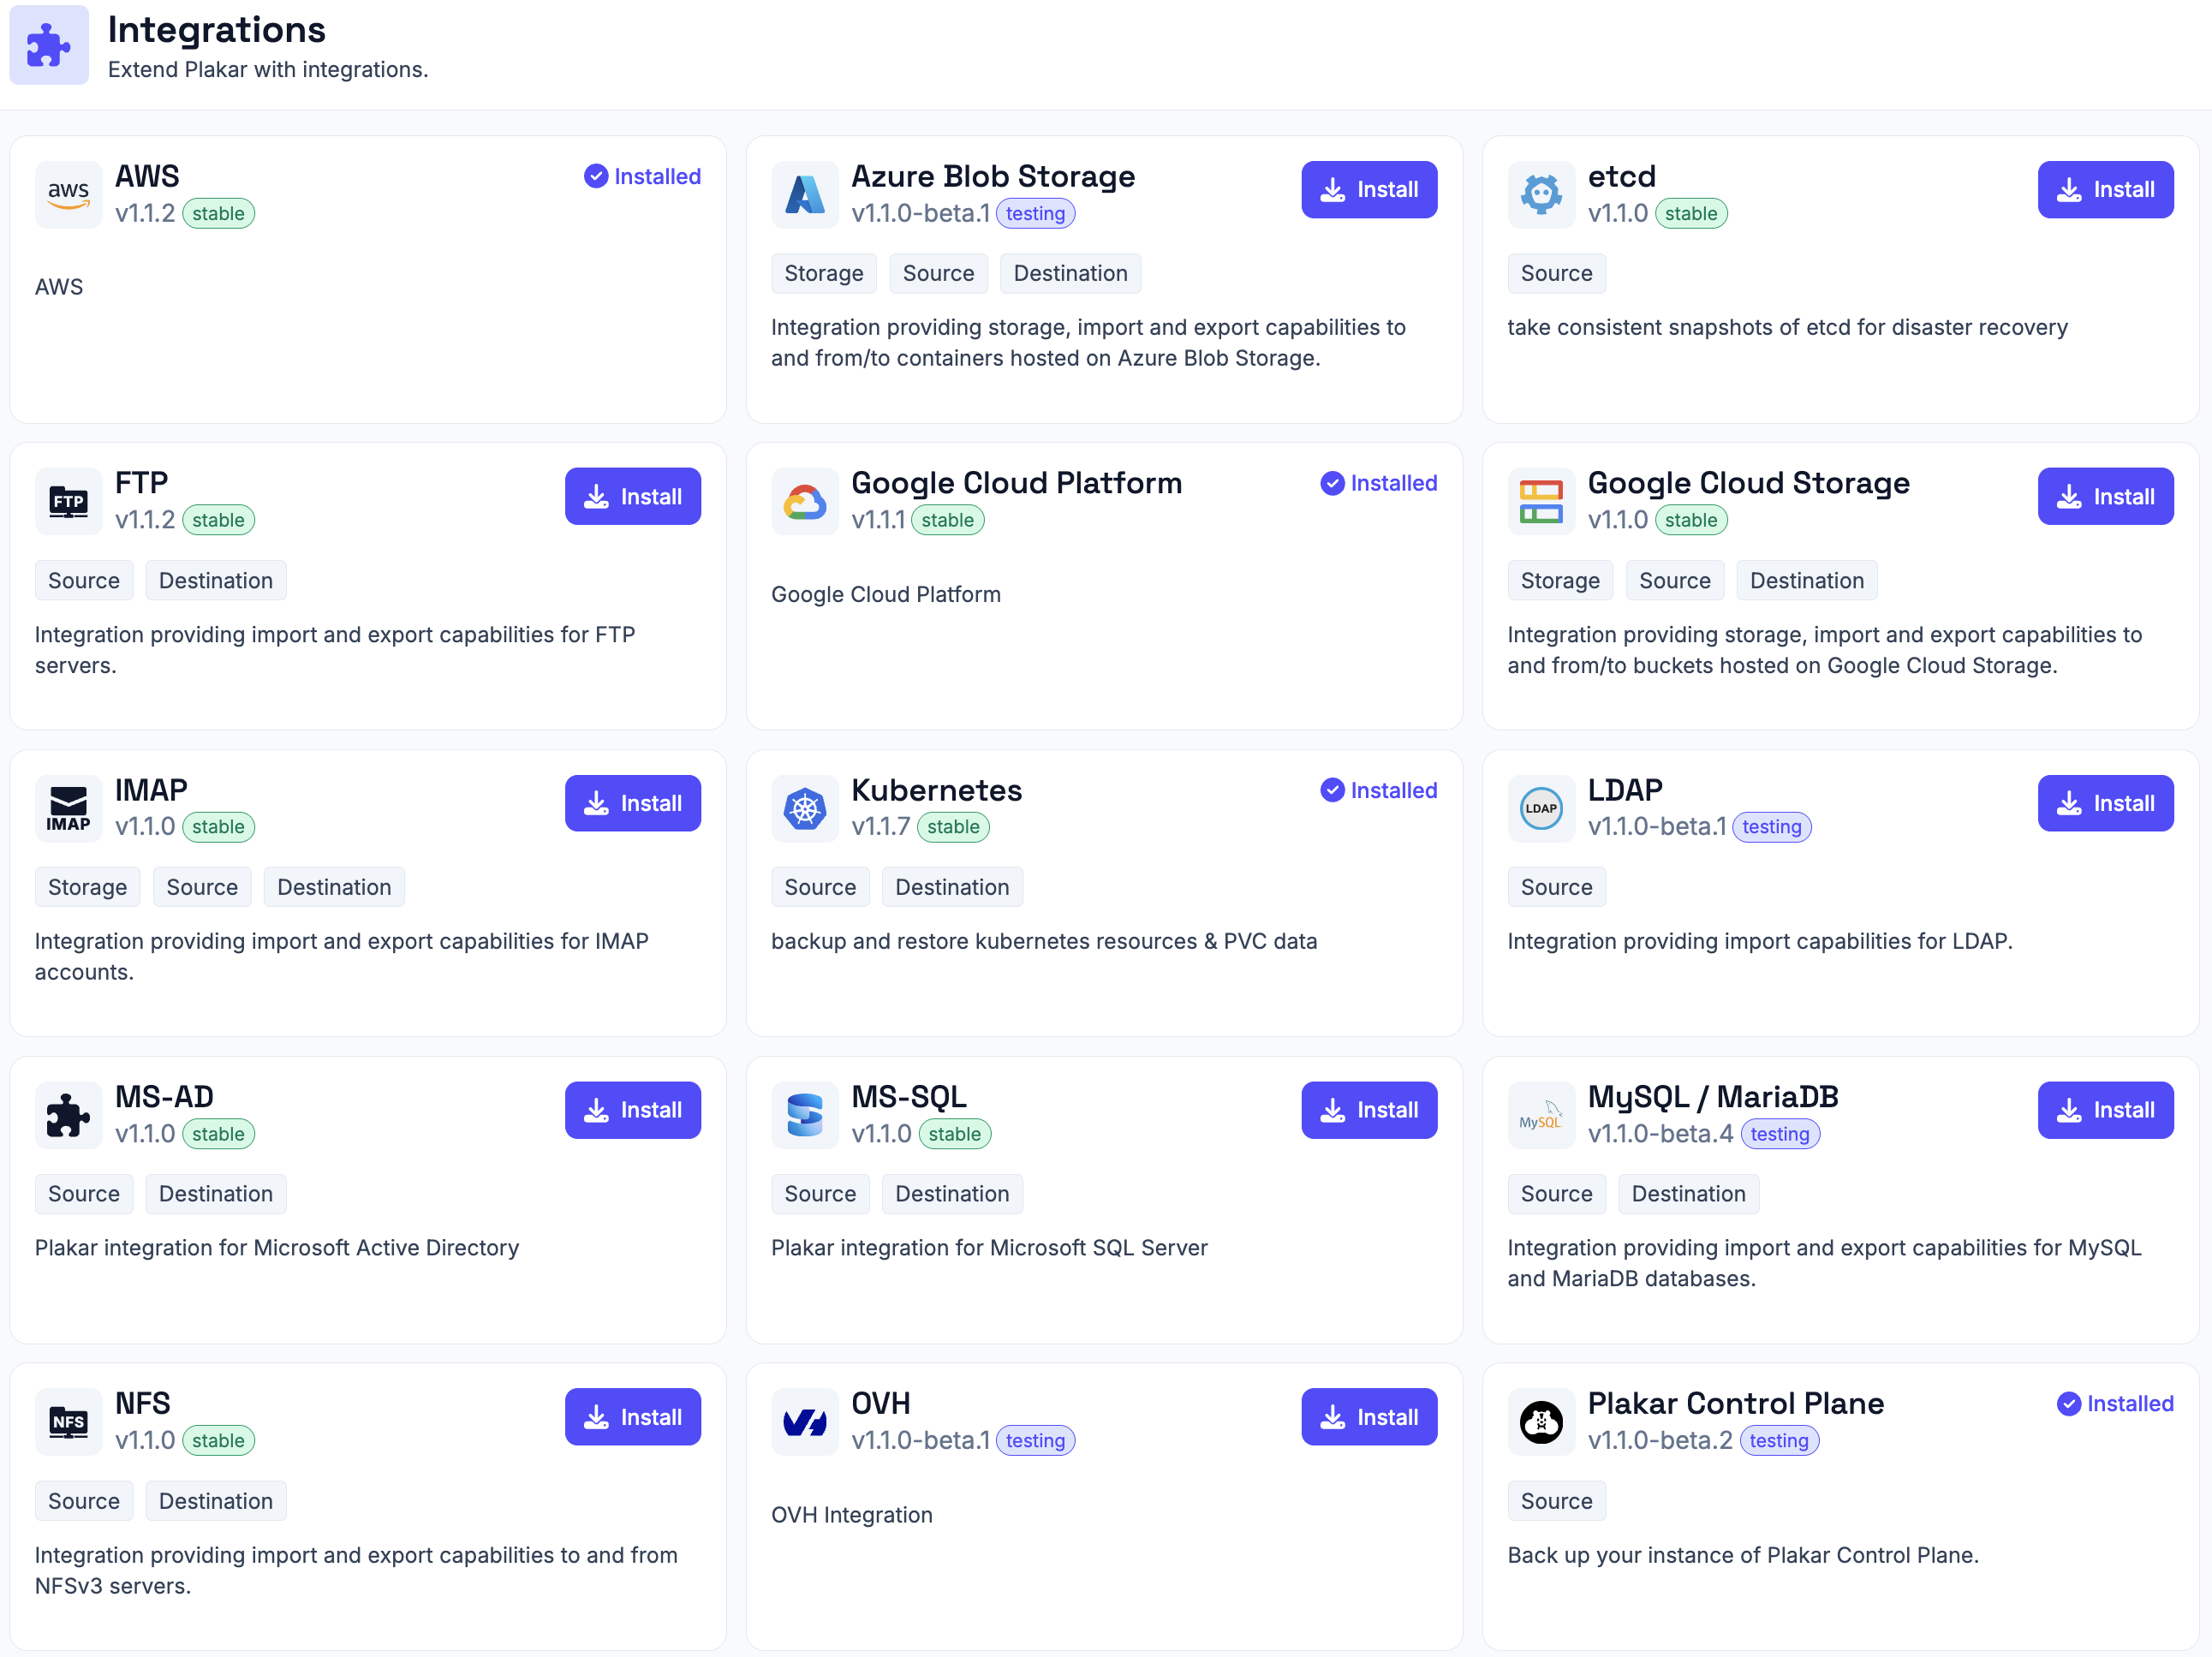Click the stable badge on Kubernetes v1.1.7

953,827
